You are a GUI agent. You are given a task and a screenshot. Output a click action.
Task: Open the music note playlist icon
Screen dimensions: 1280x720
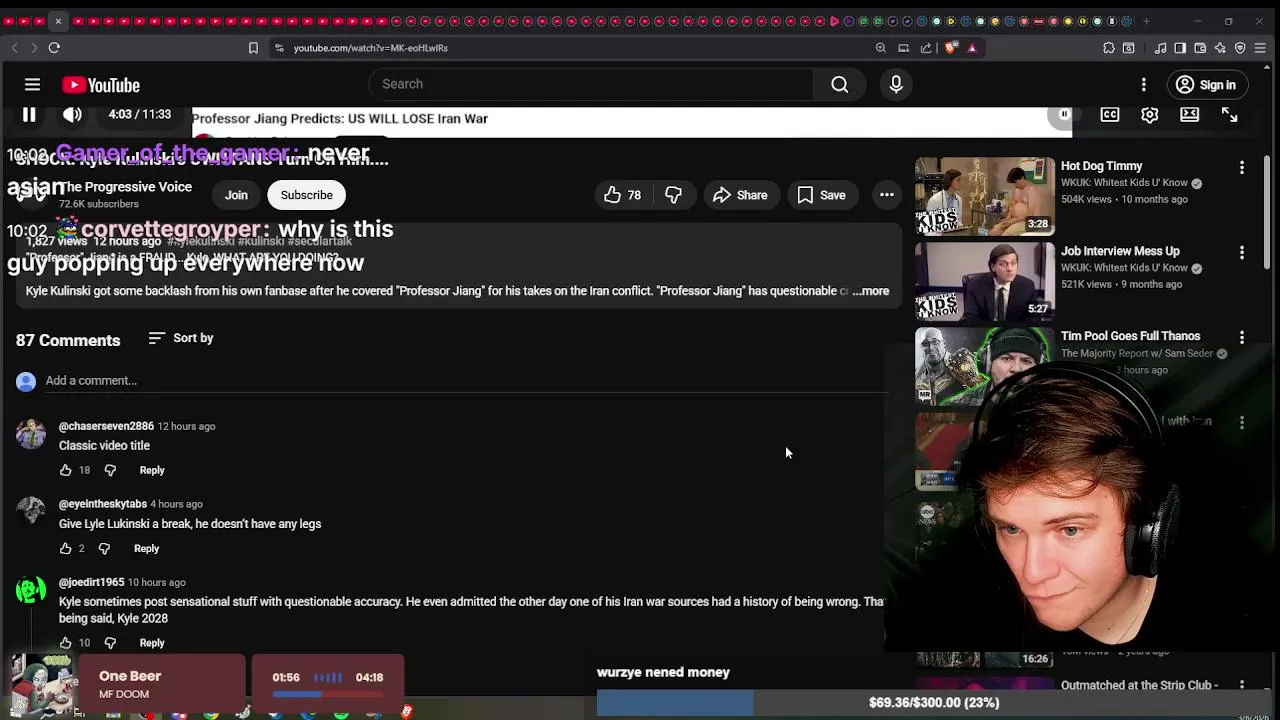click(1160, 47)
